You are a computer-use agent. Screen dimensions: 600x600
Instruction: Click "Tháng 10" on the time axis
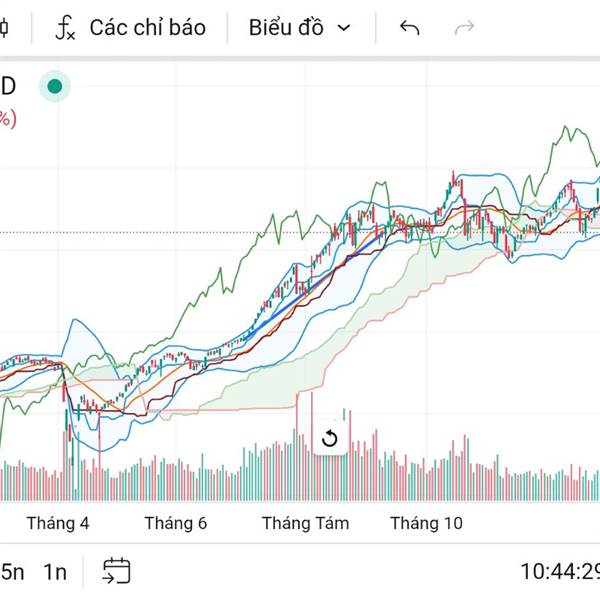[427, 523]
